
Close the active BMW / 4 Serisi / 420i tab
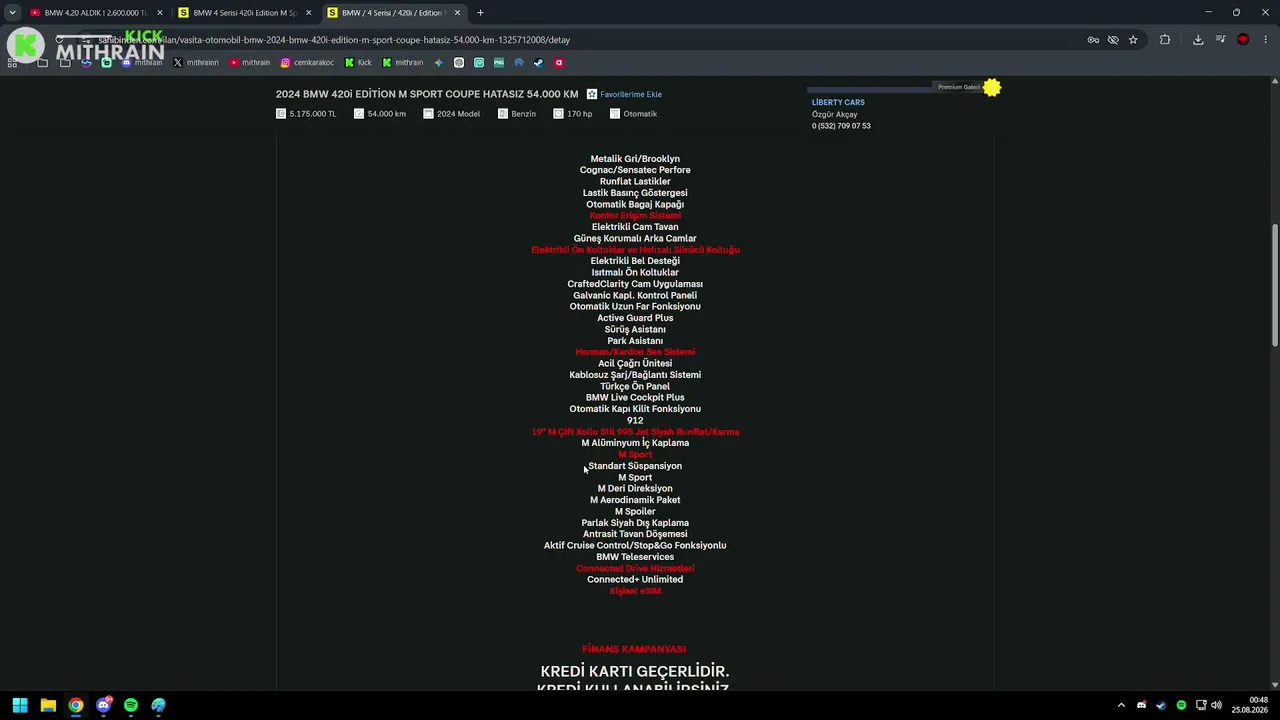(x=457, y=13)
